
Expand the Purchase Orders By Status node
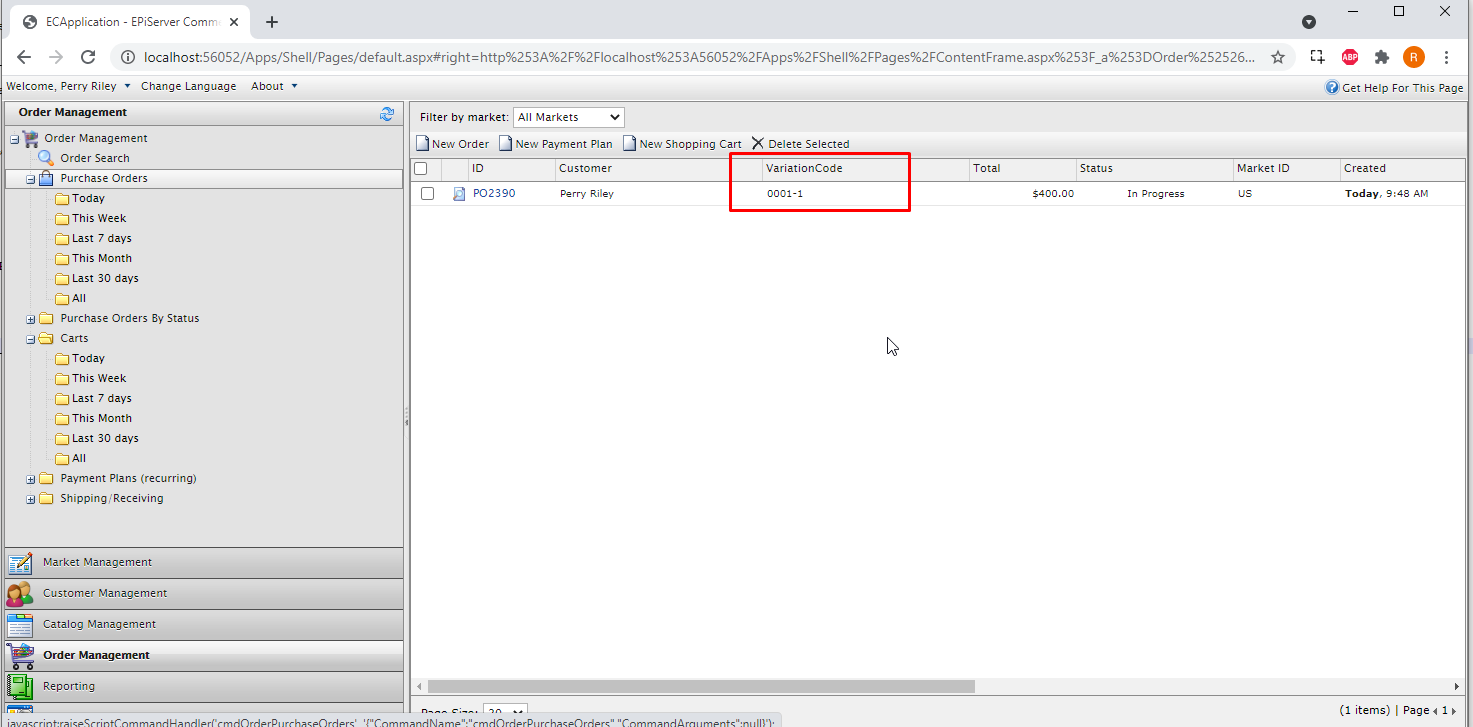(x=31, y=319)
